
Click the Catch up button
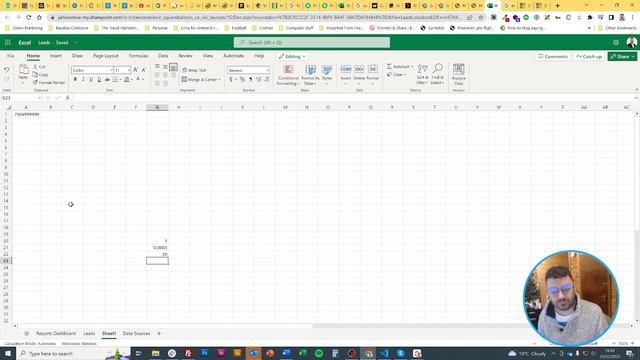click(x=589, y=56)
